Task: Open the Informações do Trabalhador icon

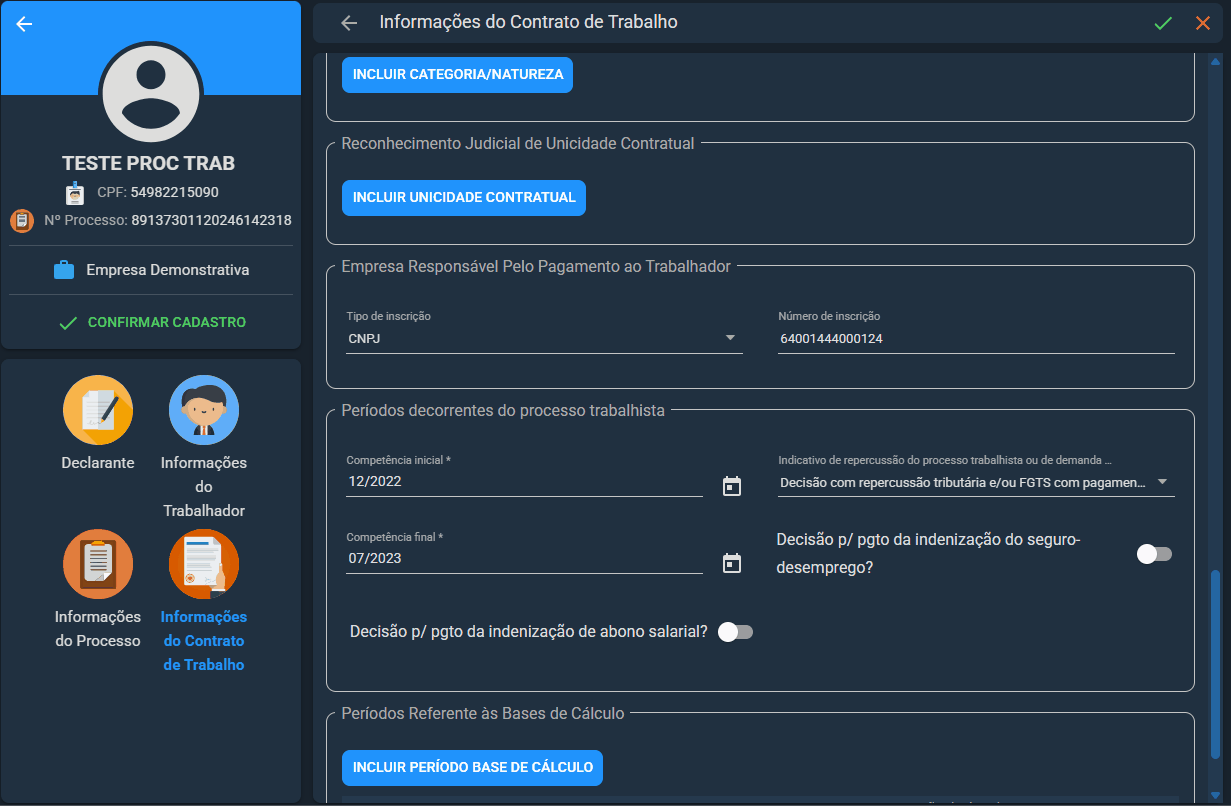Action: (204, 410)
